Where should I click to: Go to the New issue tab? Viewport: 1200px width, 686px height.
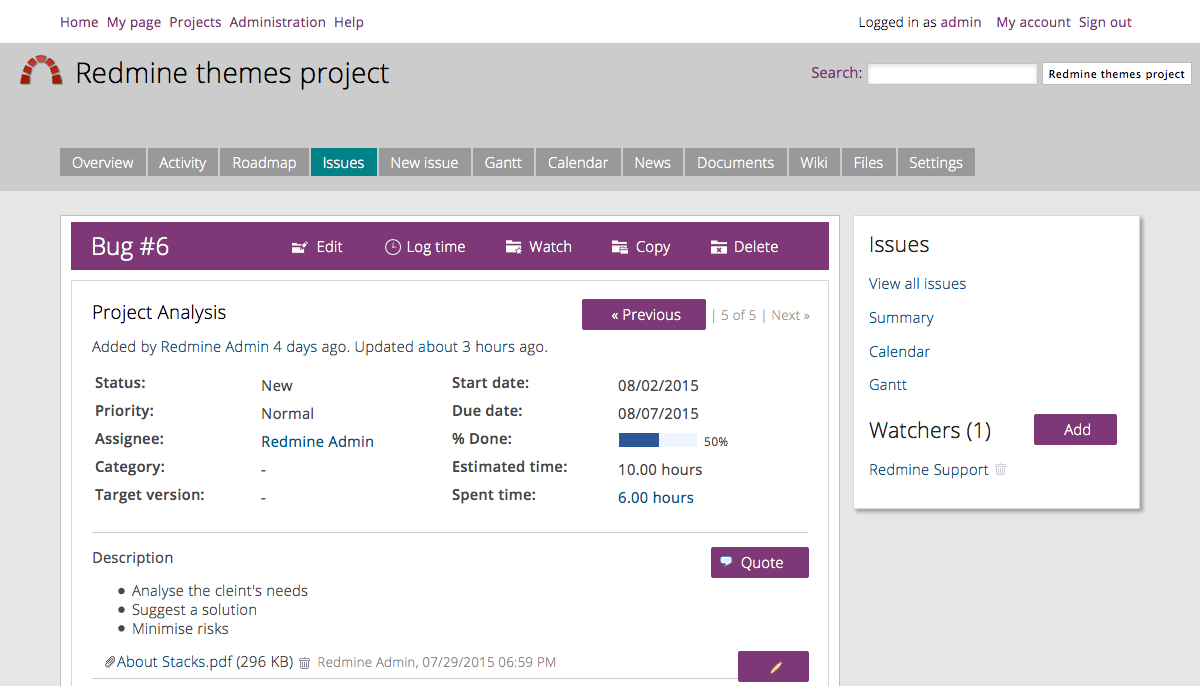point(424,162)
